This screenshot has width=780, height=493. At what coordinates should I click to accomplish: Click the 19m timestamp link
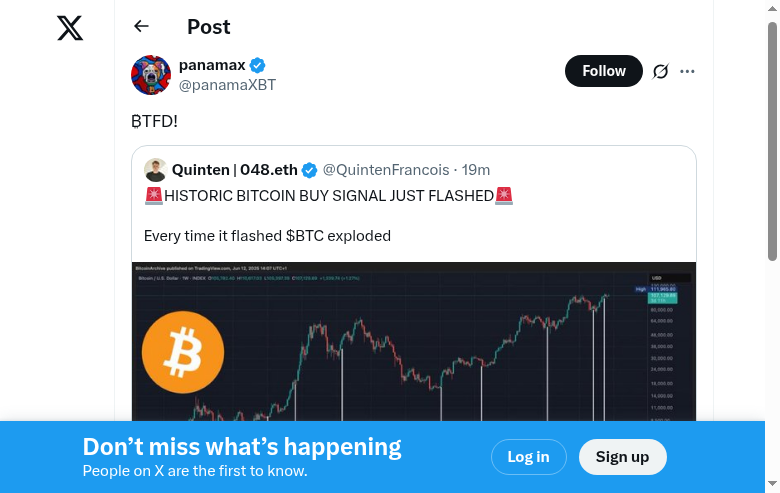tap(476, 170)
